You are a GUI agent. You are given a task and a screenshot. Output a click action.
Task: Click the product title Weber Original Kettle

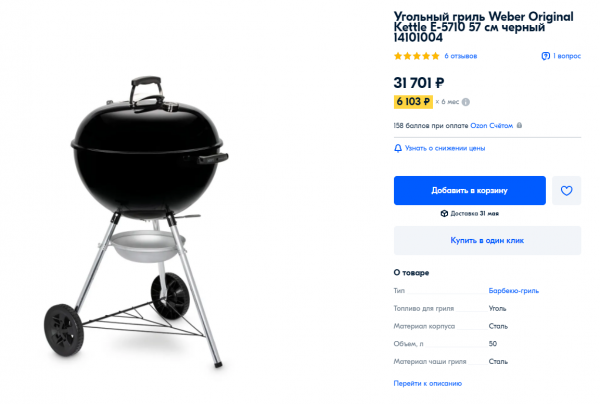tap(483, 27)
